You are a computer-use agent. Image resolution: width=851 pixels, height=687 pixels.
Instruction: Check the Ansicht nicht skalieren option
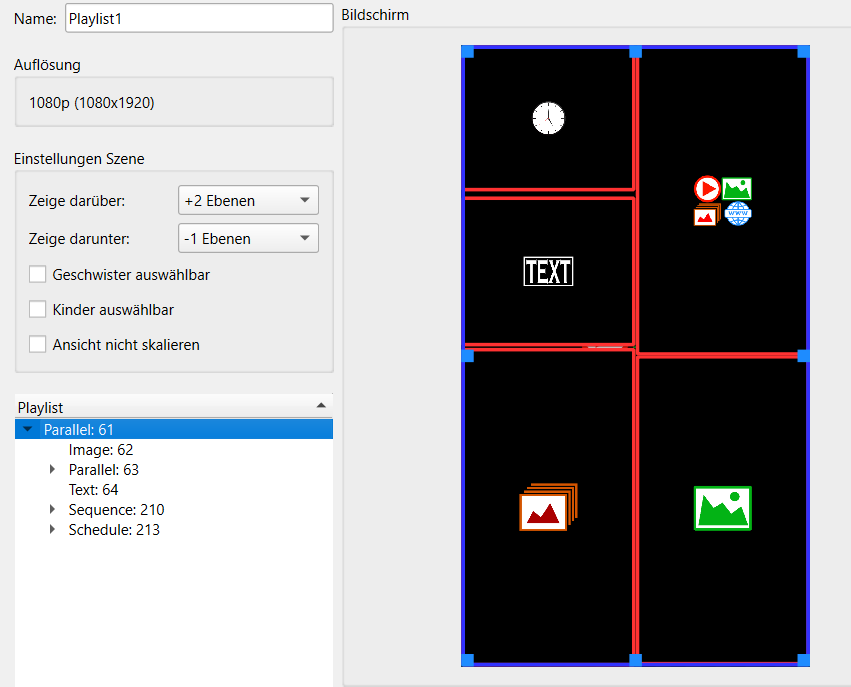[x=38, y=344]
